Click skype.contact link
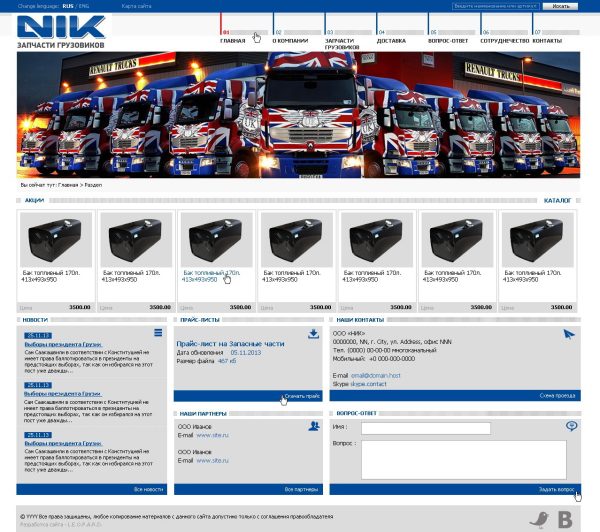The height and width of the screenshot is (532, 600). 368,384
